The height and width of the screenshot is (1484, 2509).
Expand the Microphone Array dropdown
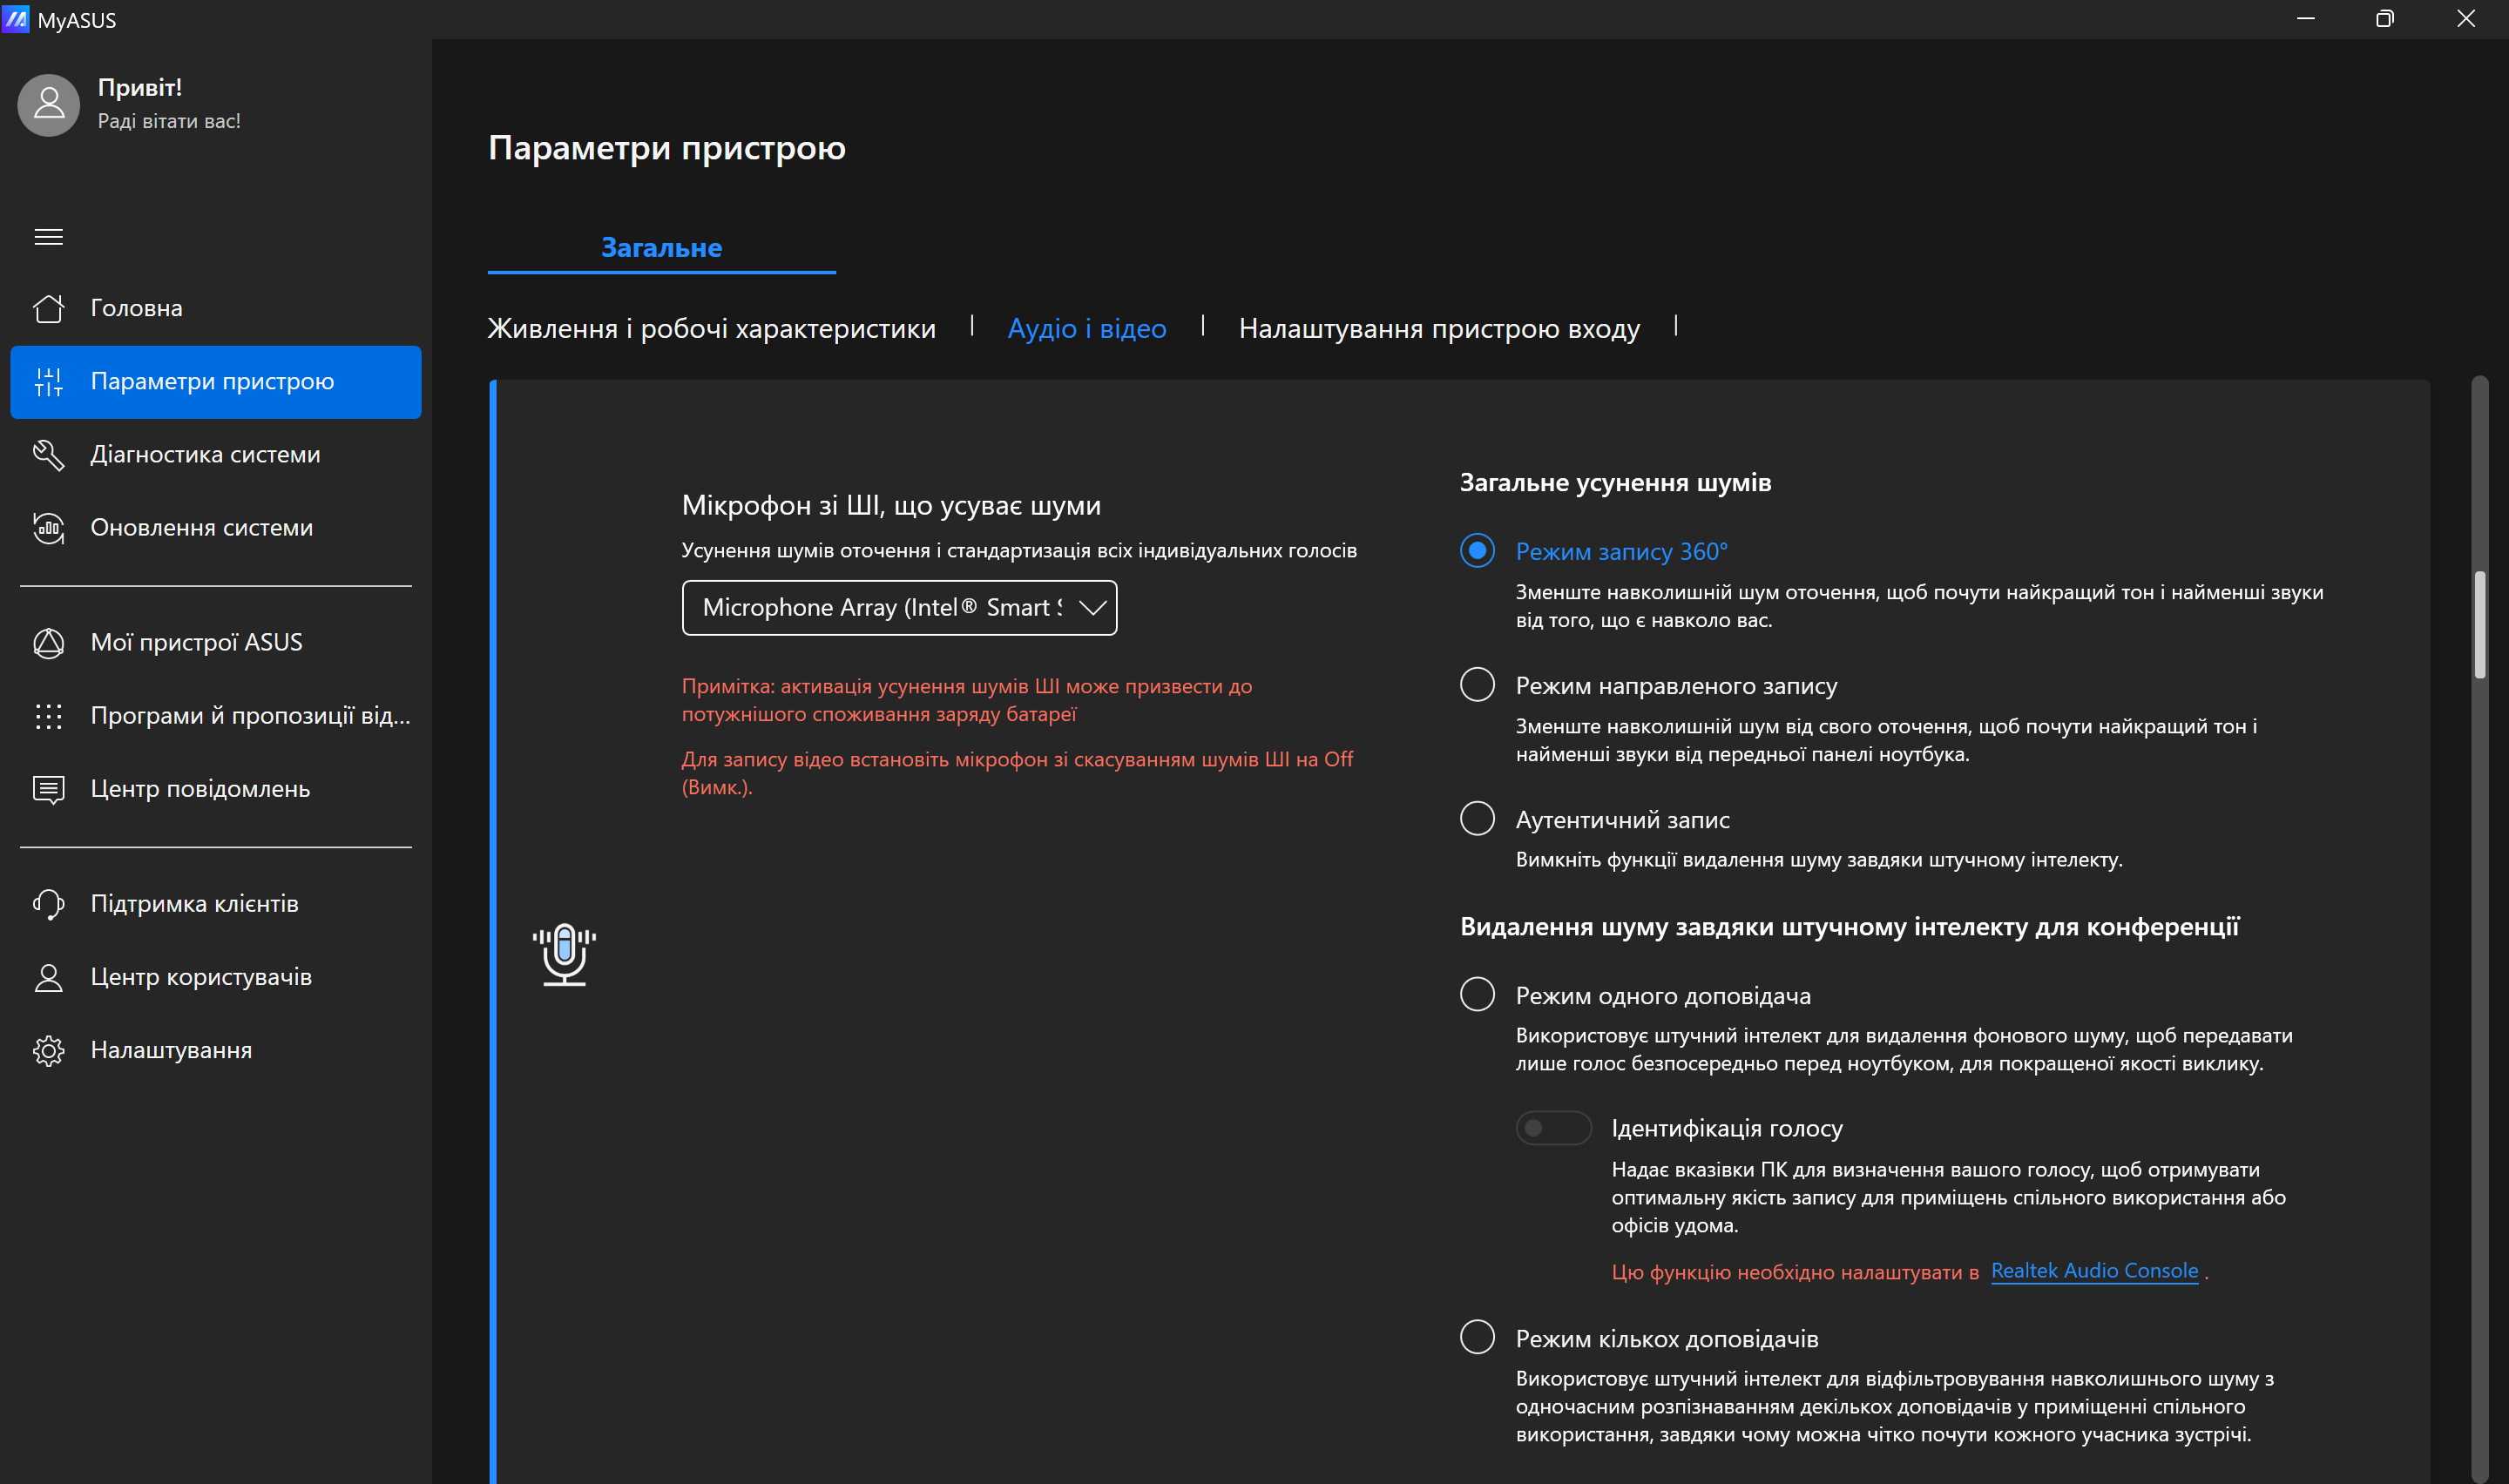click(898, 608)
